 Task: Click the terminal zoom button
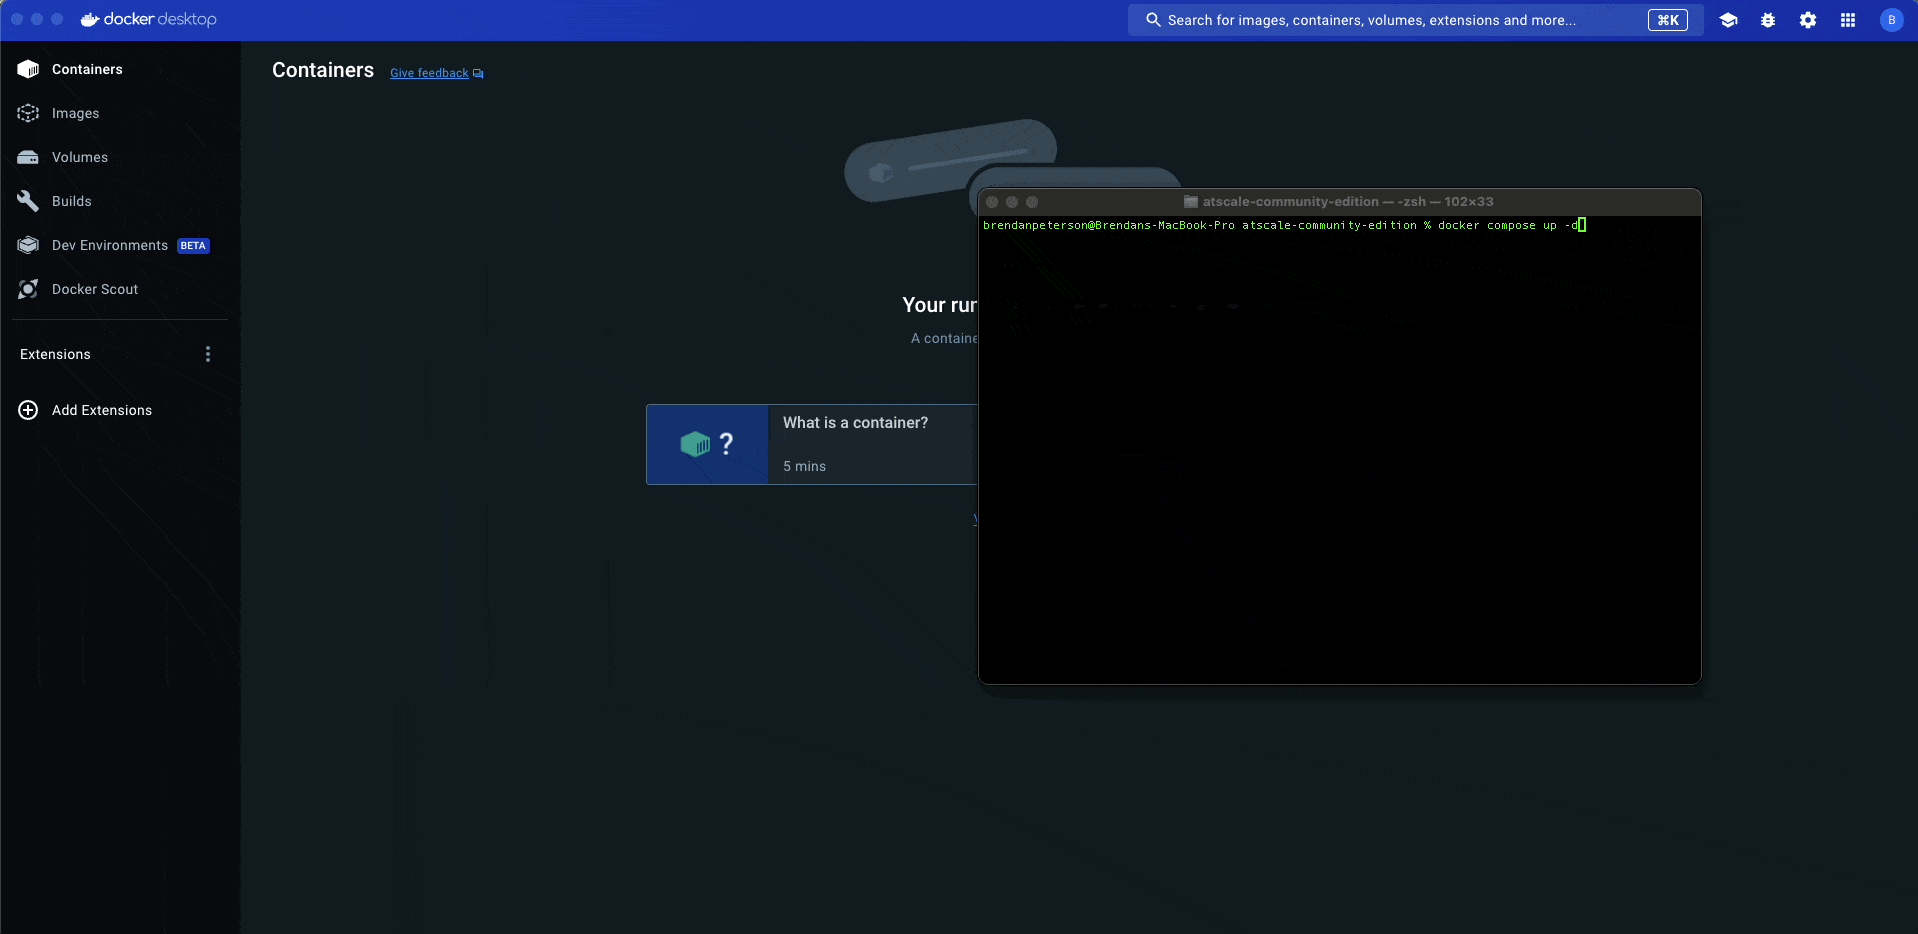(x=1032, y=202)
